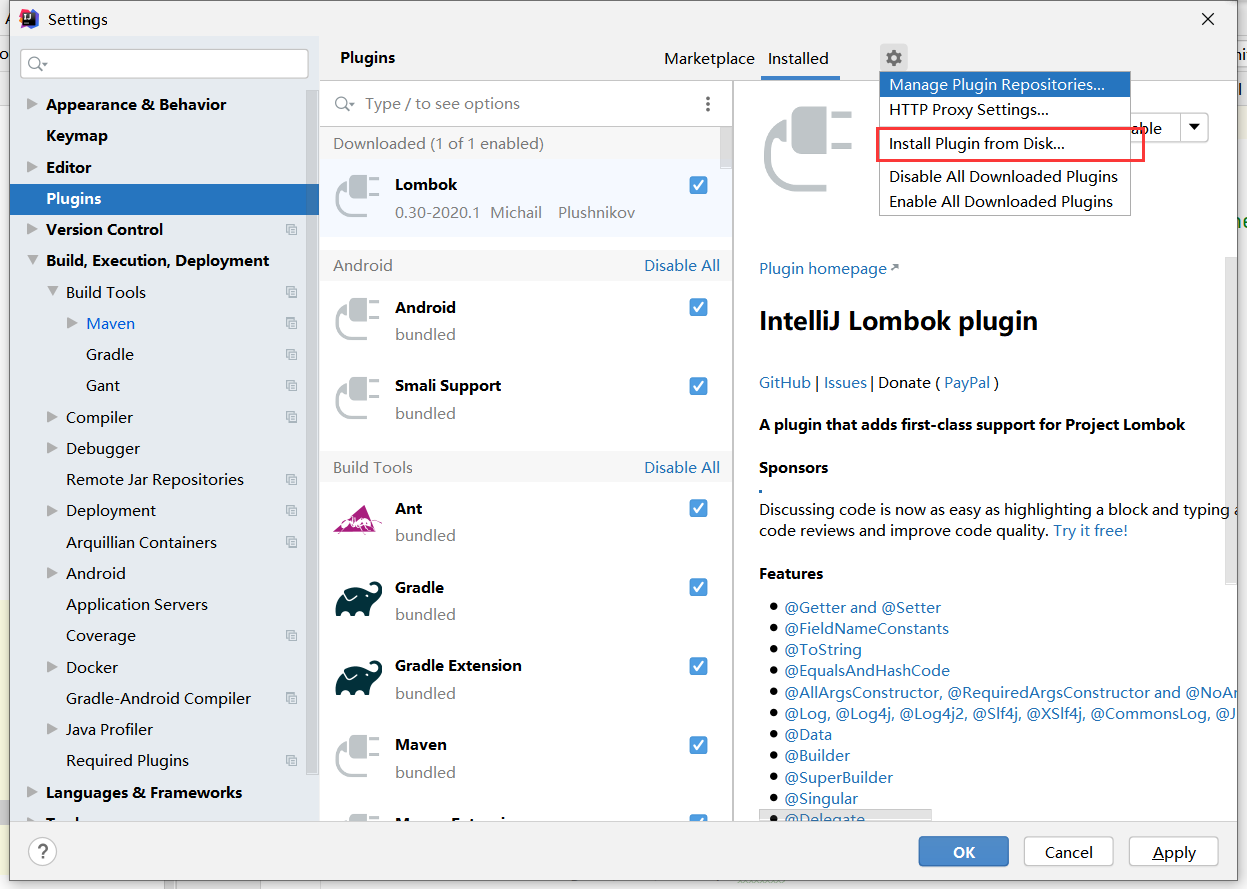Click the project-level icon beside Coverage
The image size is (1247, 889).
pyautogui.click(x=291, y=636)
